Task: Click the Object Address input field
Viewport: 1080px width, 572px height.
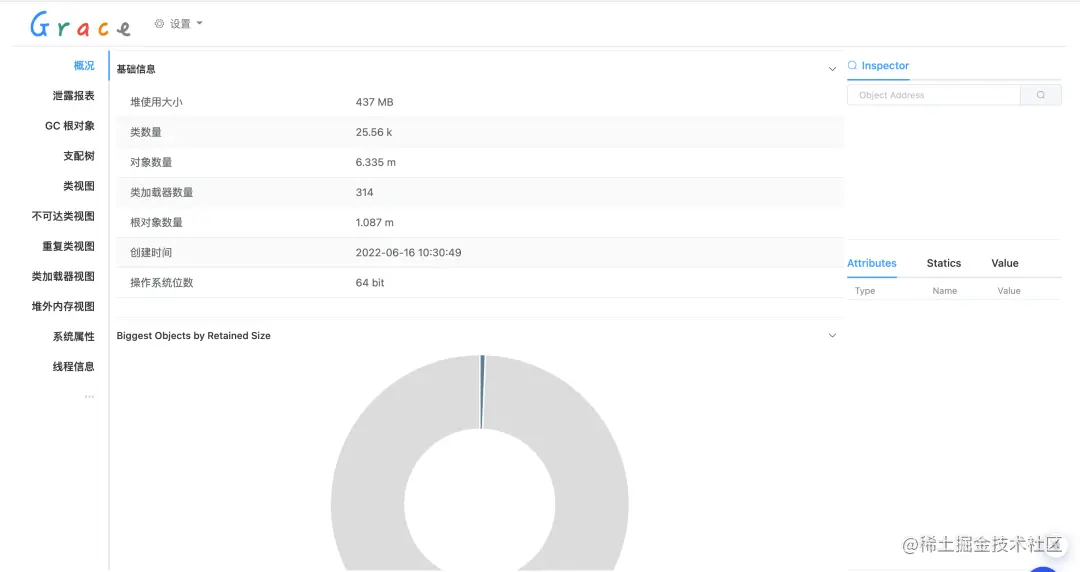Action: point(934,95)
